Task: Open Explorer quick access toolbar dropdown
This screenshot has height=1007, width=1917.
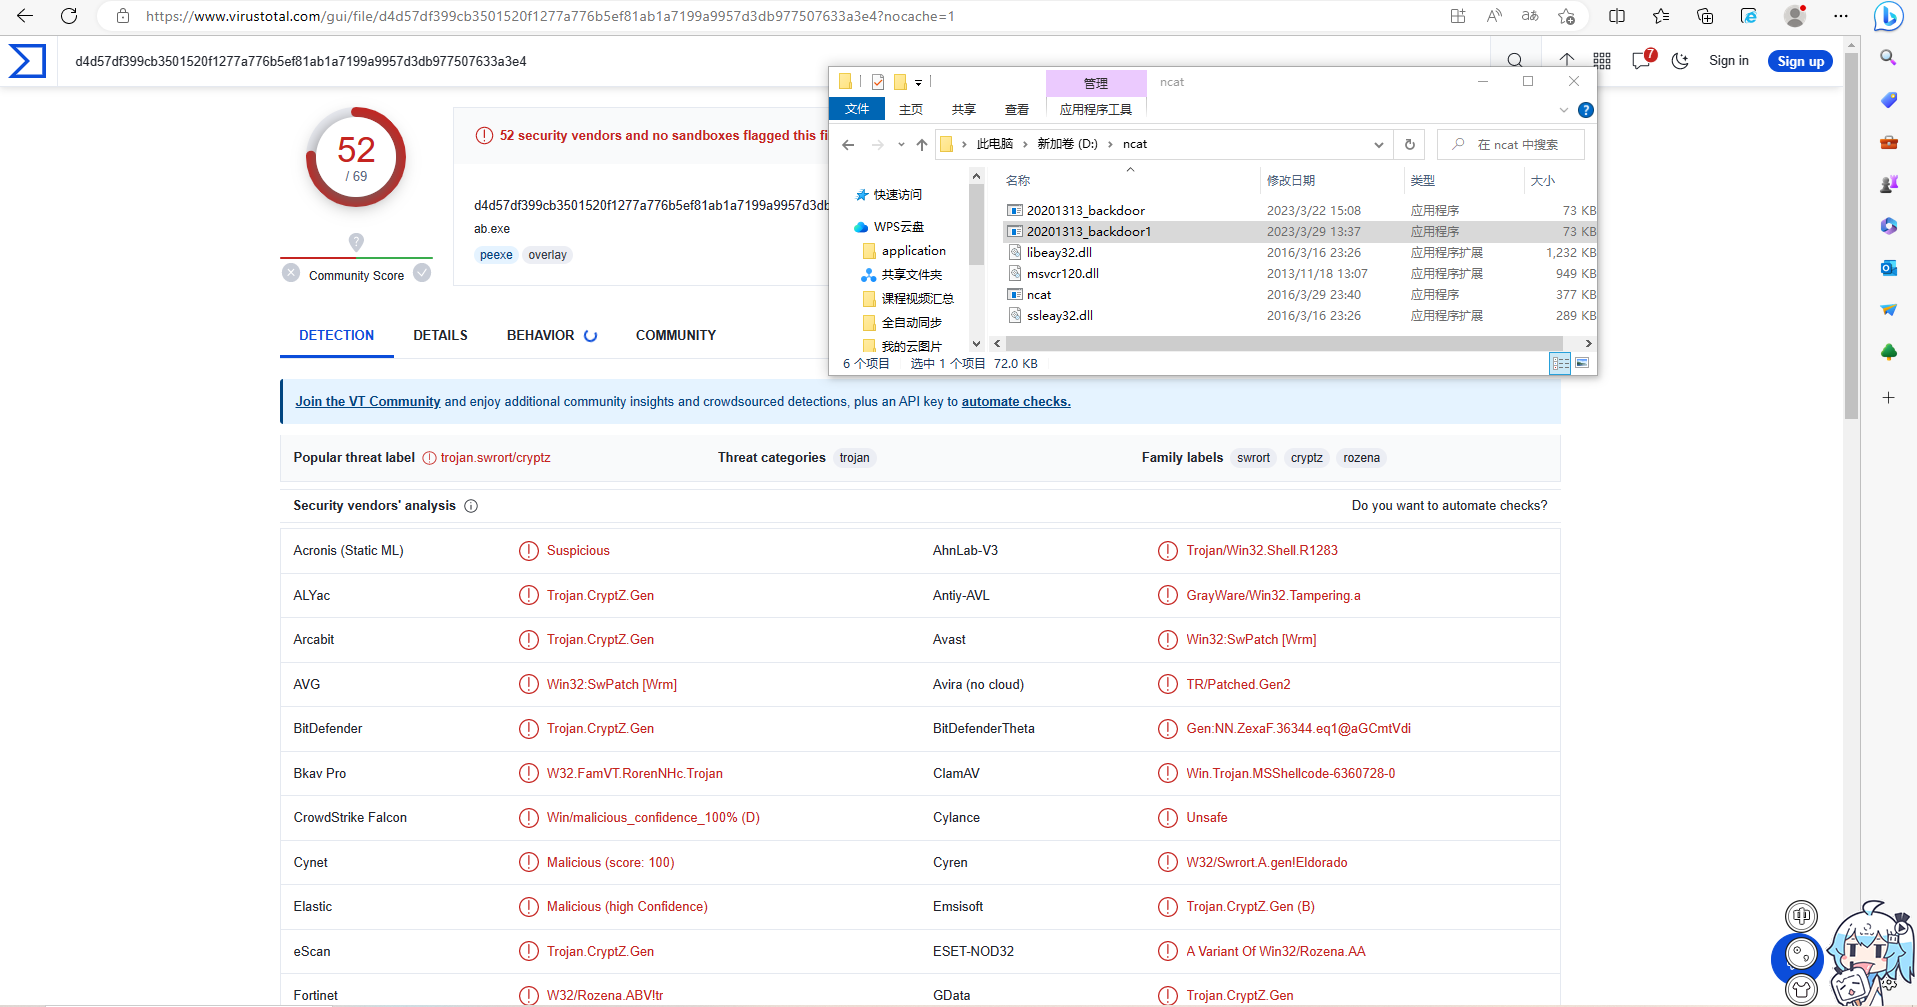Action: [x=918, y=83]
